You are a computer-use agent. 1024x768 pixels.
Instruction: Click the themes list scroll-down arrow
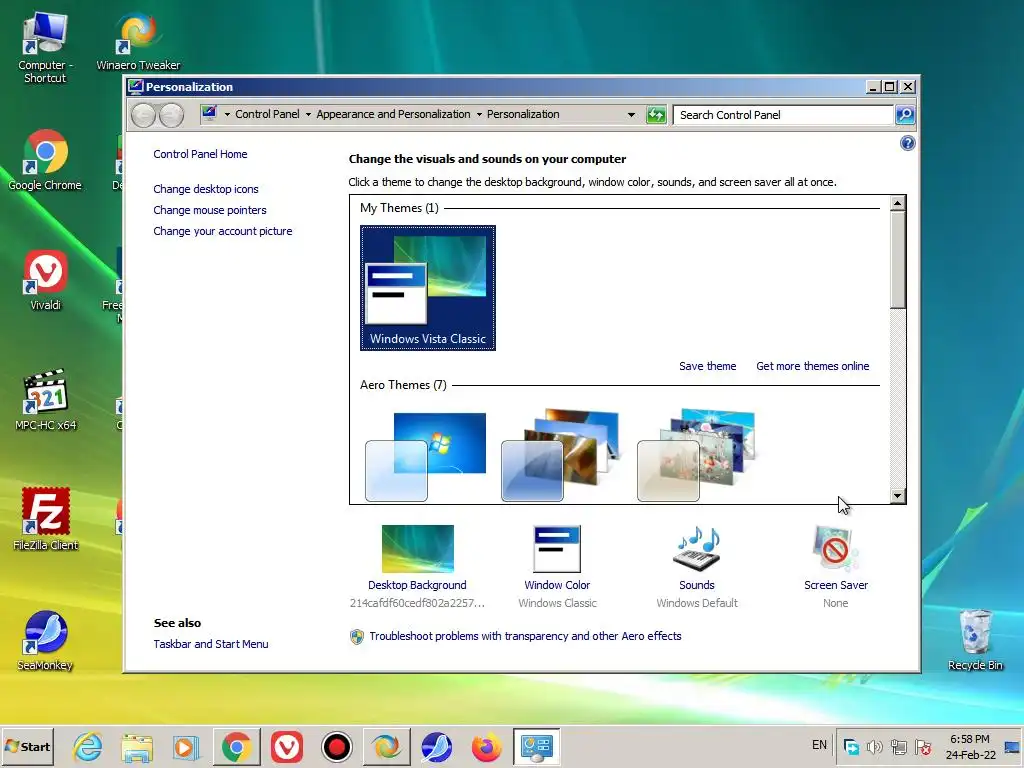point(897,496)
